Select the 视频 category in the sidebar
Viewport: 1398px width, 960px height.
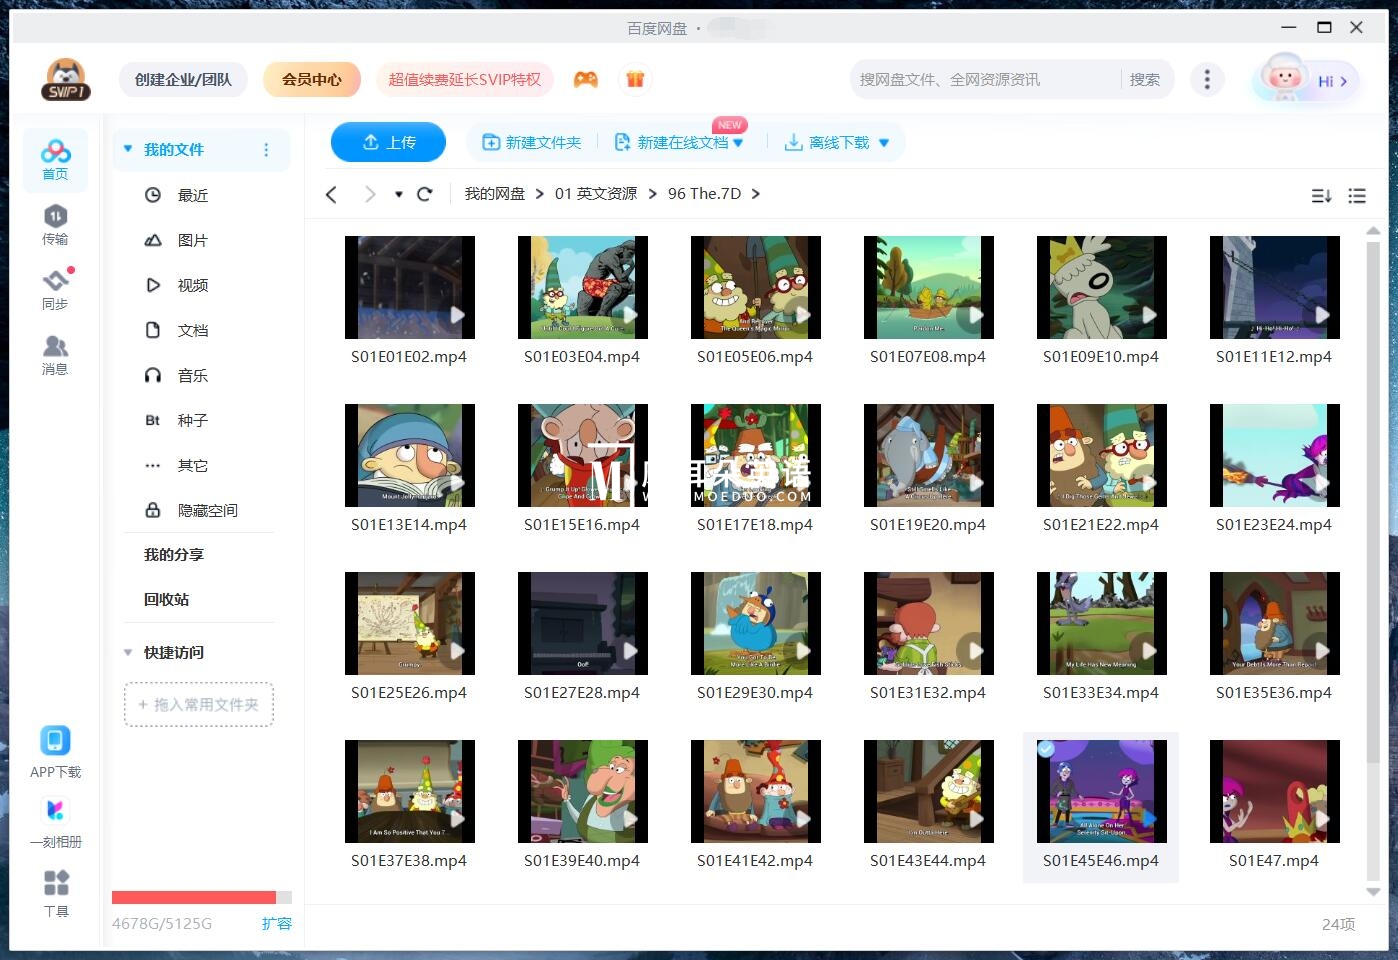pyautogui.click(x=191, y=285)
